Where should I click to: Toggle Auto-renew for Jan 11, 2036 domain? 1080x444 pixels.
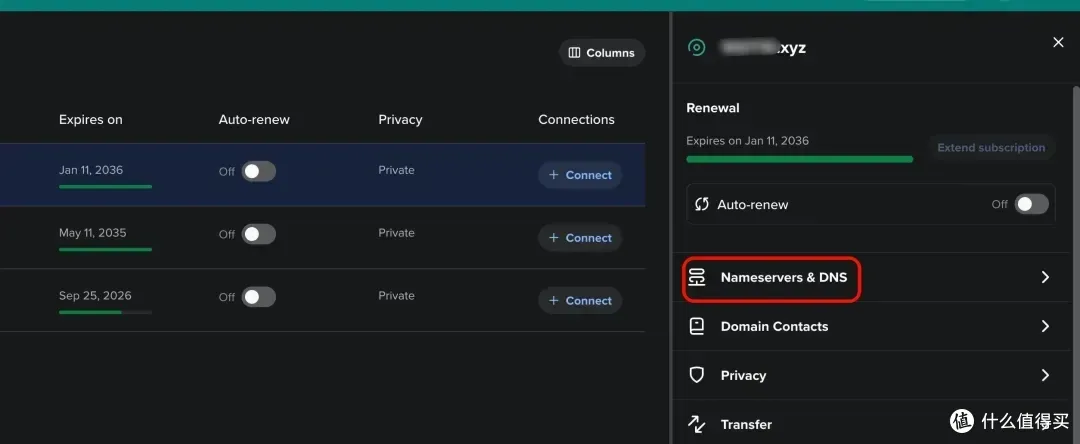tap(258, 171)
